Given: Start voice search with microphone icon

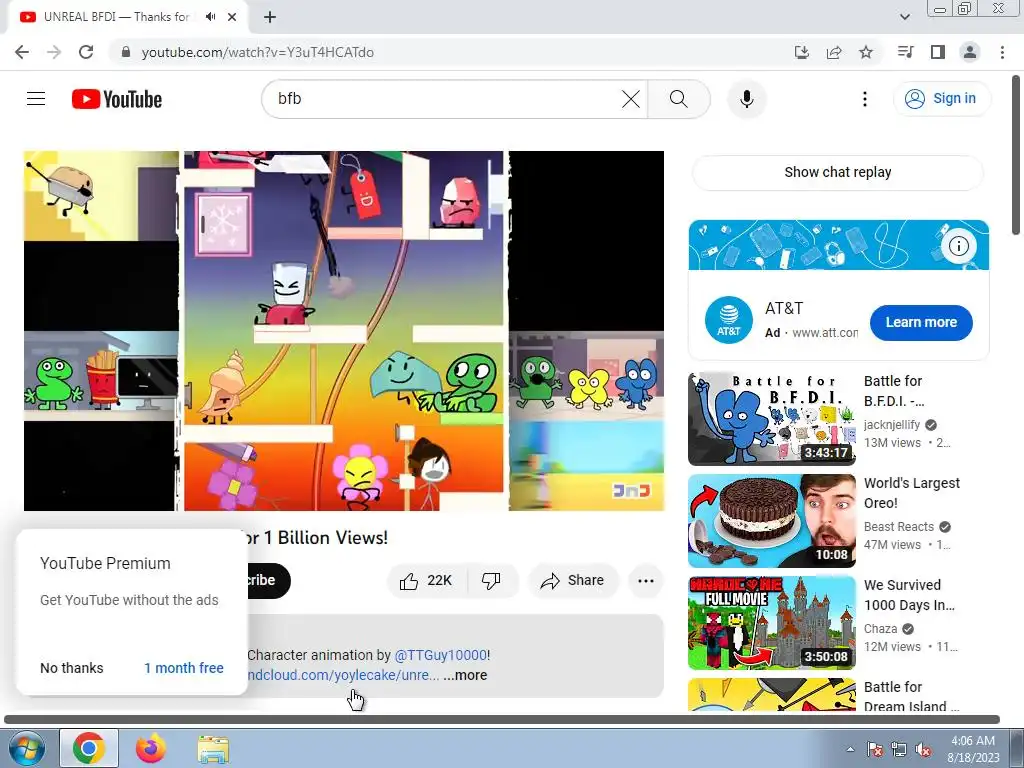Looking at the screenshot, I should tap(747, 99).
